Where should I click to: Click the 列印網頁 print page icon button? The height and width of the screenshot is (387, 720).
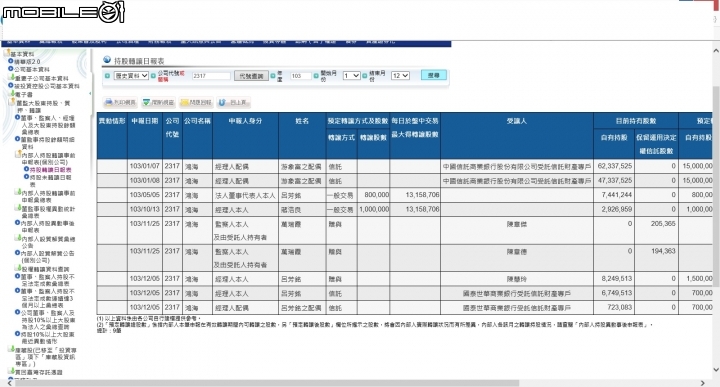120,102
